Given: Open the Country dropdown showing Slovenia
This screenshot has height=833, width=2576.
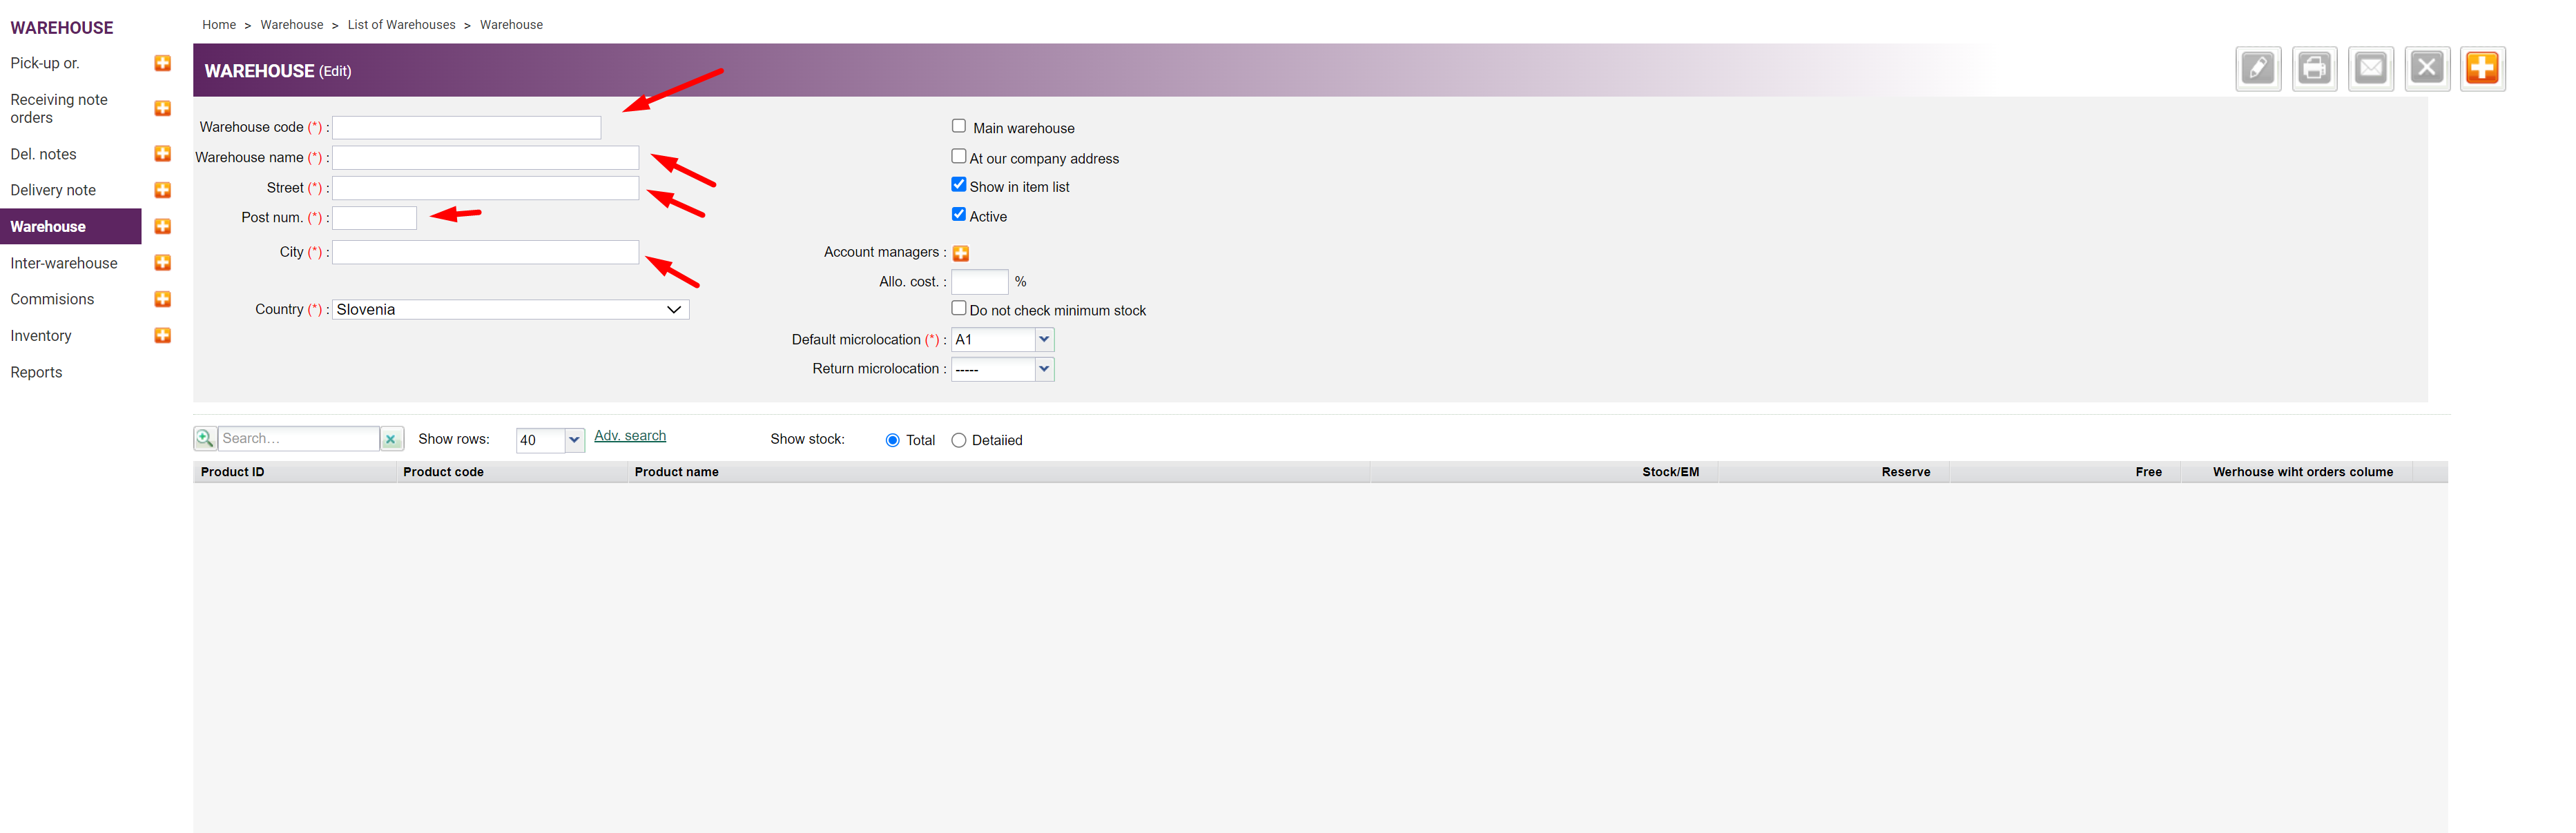Looking at the screenshot, I should pyautogui.click(x=510, y=310).
